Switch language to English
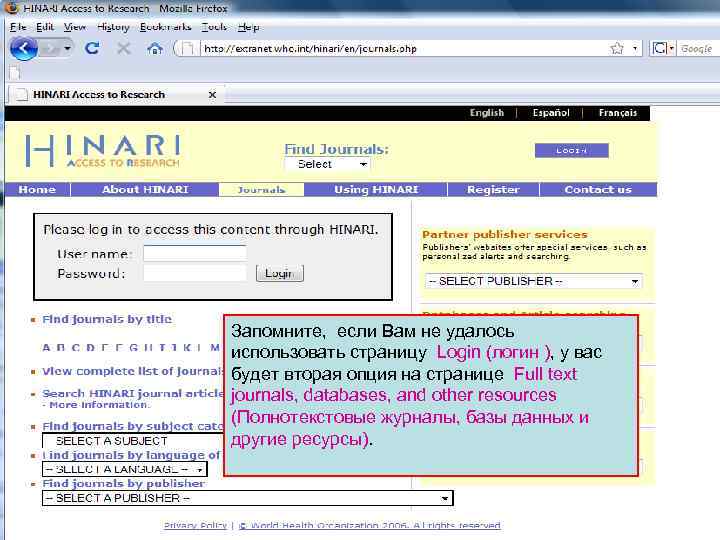This screenshot has height=540, width=720. pos(487,113)
